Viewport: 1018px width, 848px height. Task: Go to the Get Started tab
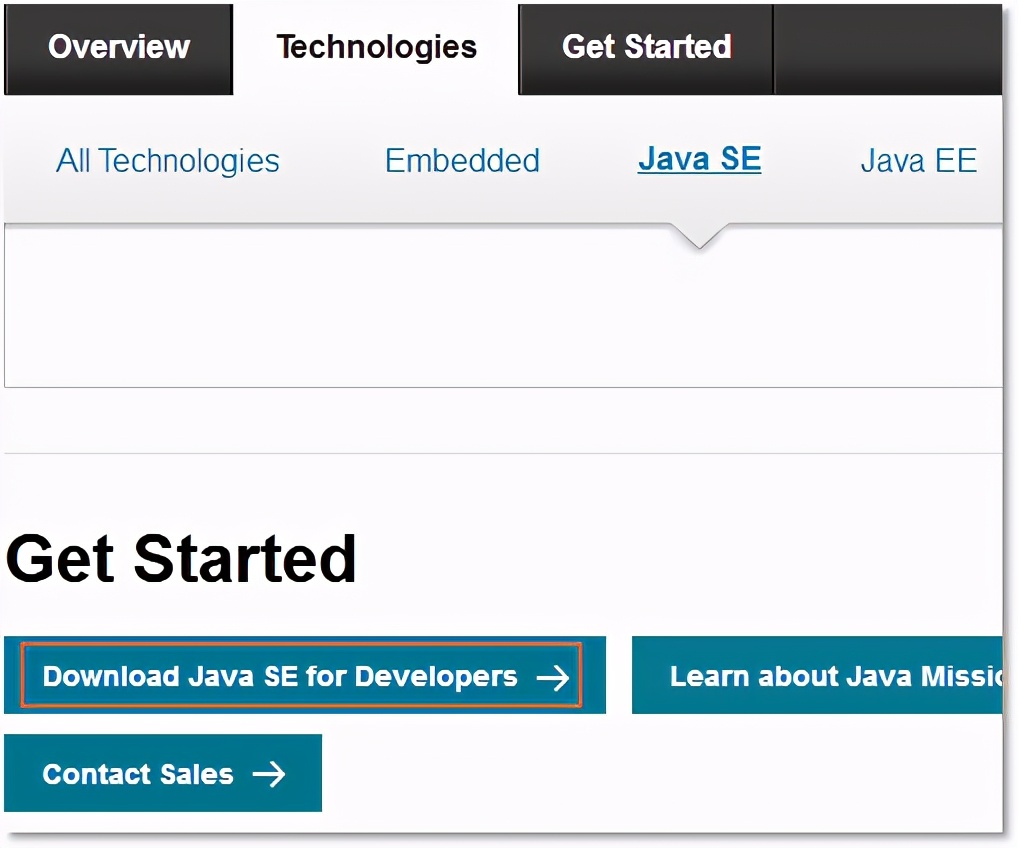click(x=646, y=47)
